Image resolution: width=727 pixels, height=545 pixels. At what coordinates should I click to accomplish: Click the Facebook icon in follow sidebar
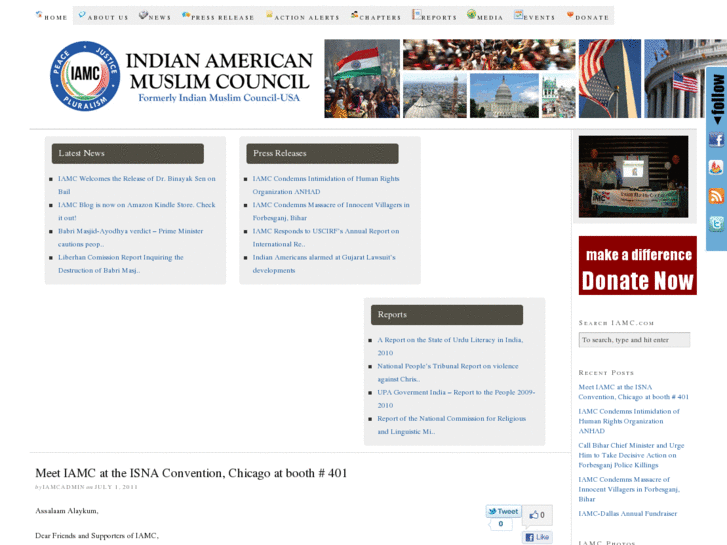coord(716,139)
